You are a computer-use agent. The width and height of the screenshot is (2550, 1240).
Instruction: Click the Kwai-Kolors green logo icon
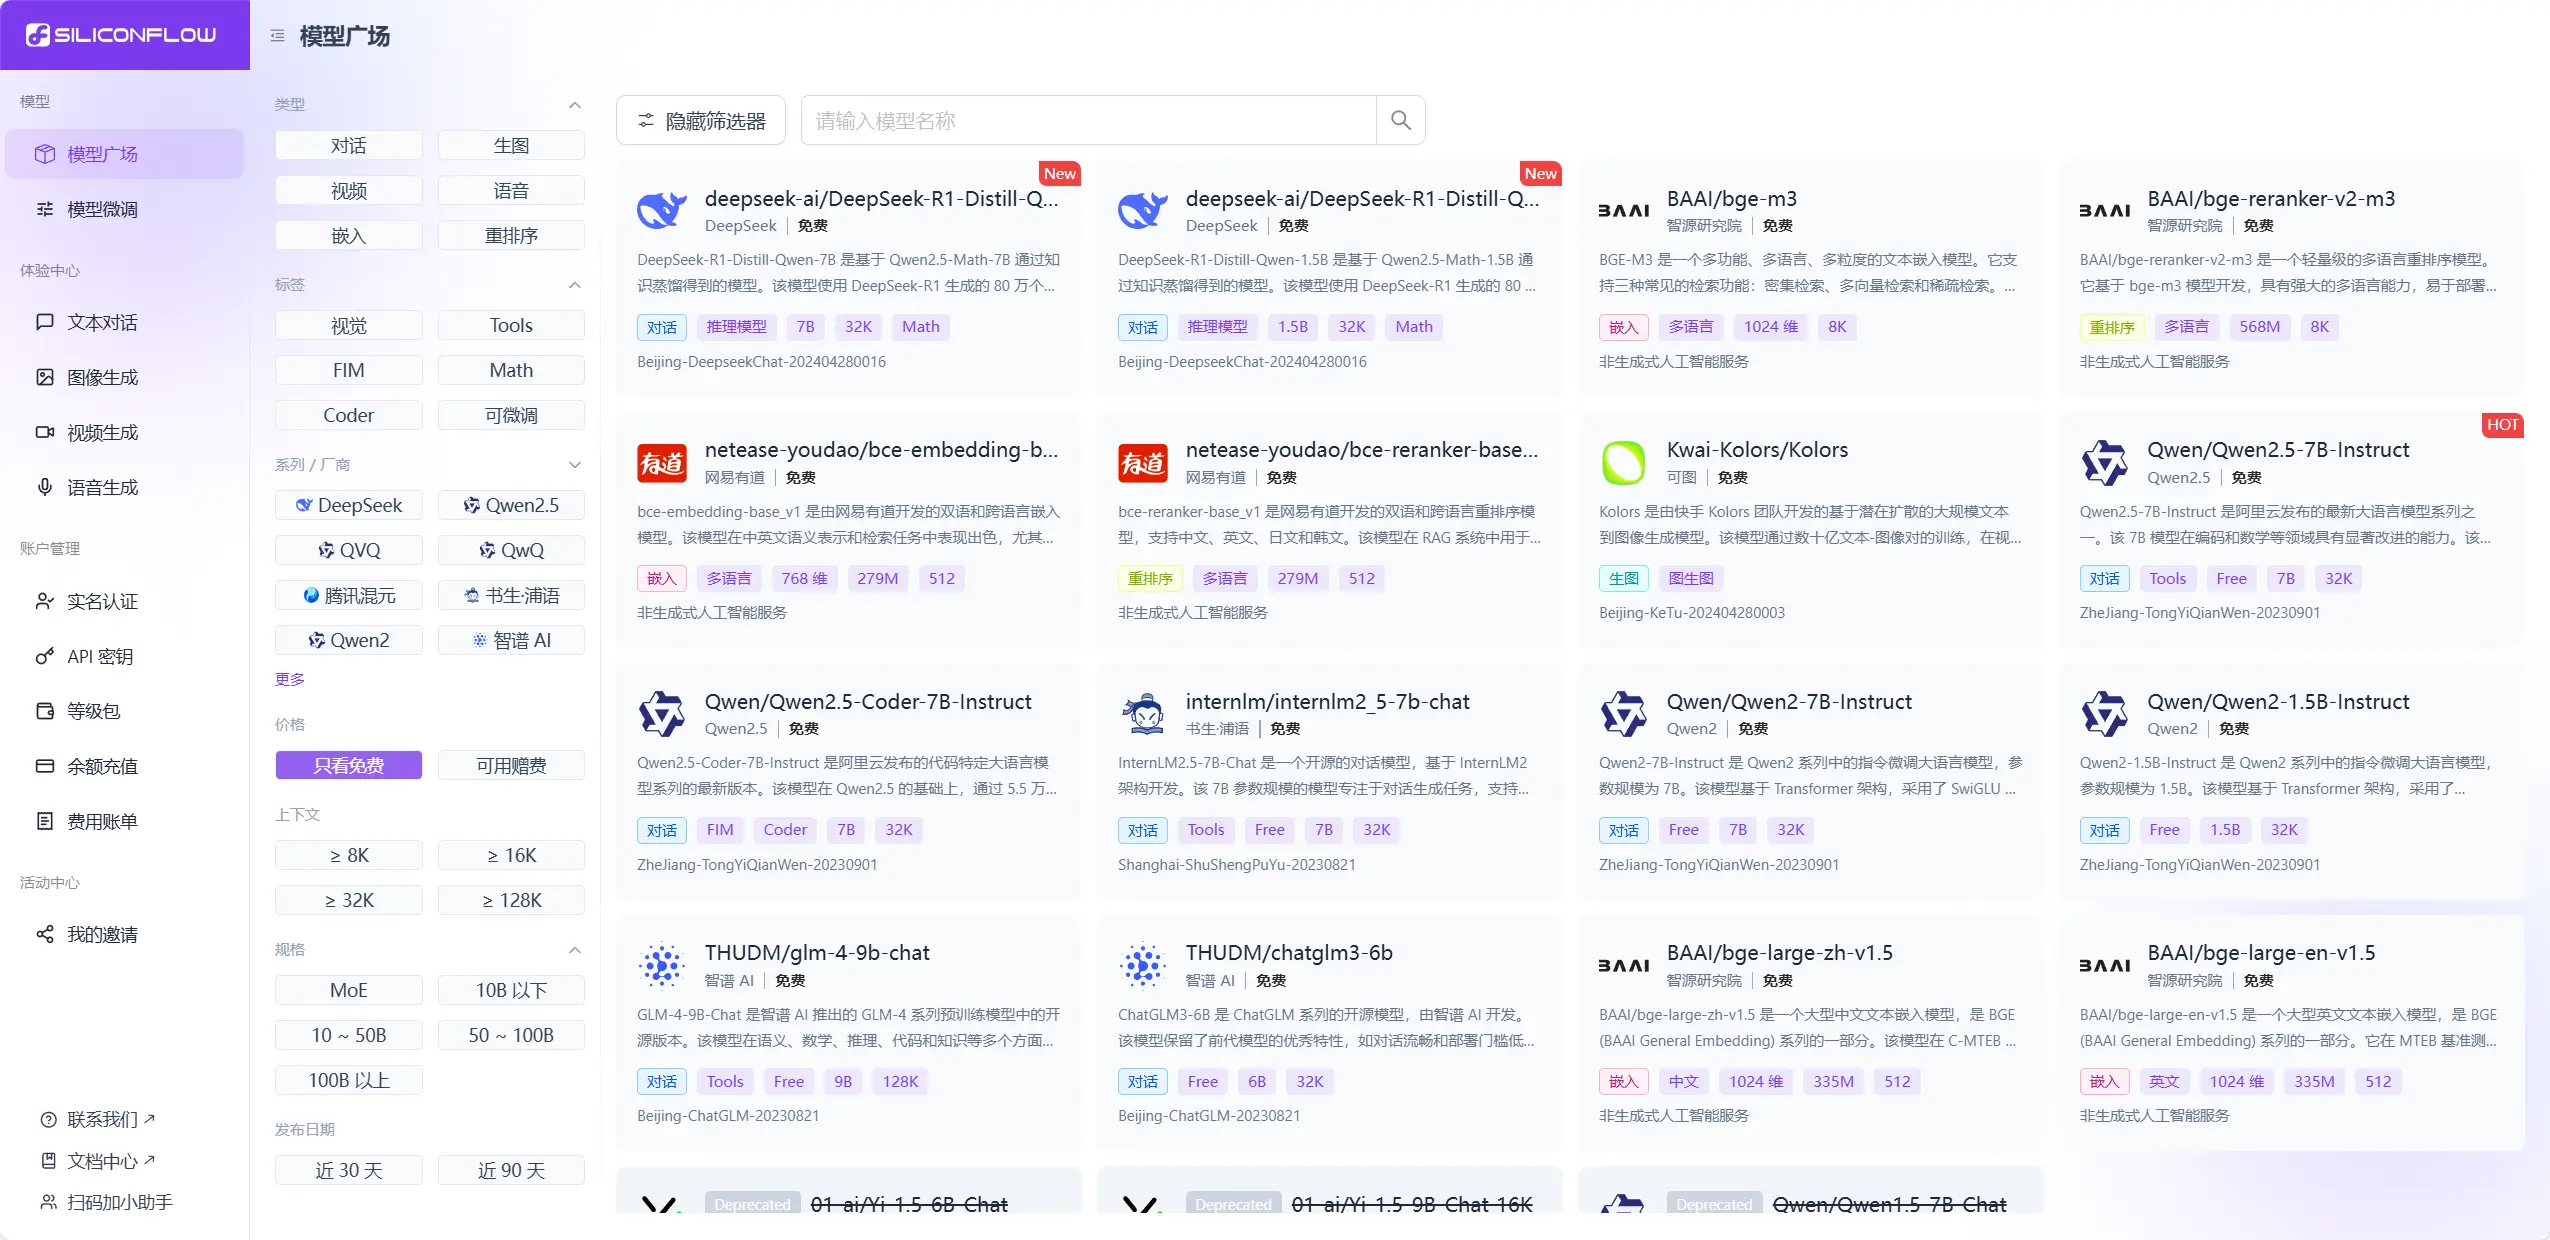[x=1622, y=462]
